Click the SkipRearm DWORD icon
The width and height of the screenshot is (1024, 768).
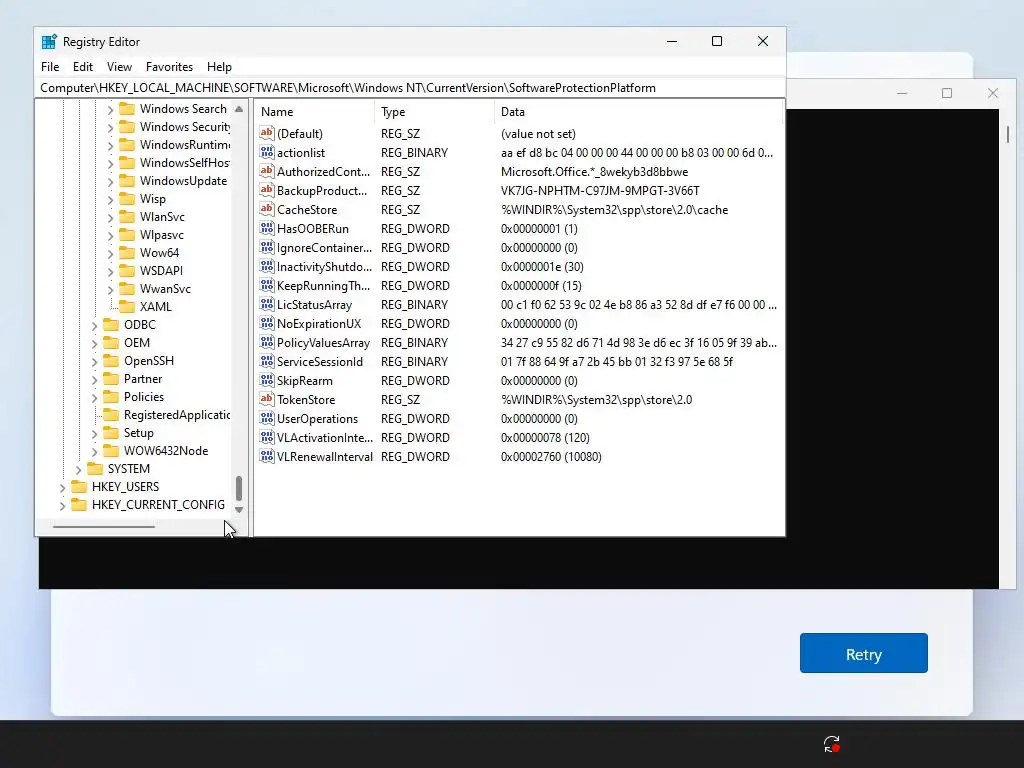[x=266, y=379]
